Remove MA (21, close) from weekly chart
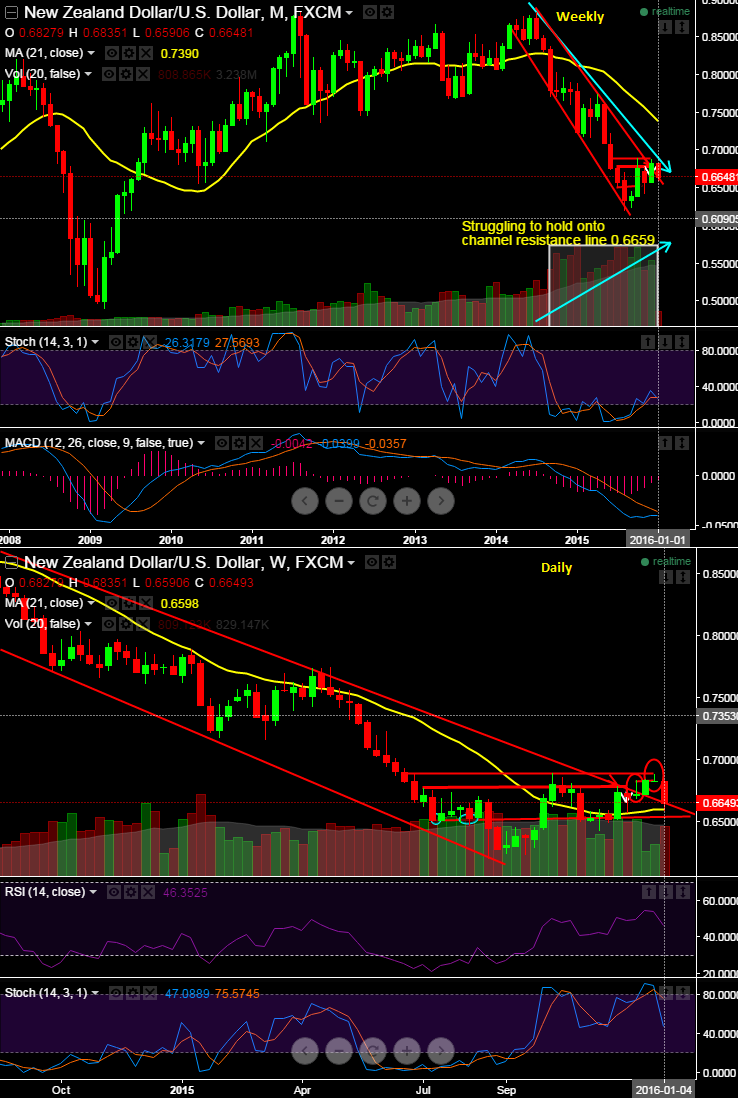738x1100 pixels. (145, 603)
